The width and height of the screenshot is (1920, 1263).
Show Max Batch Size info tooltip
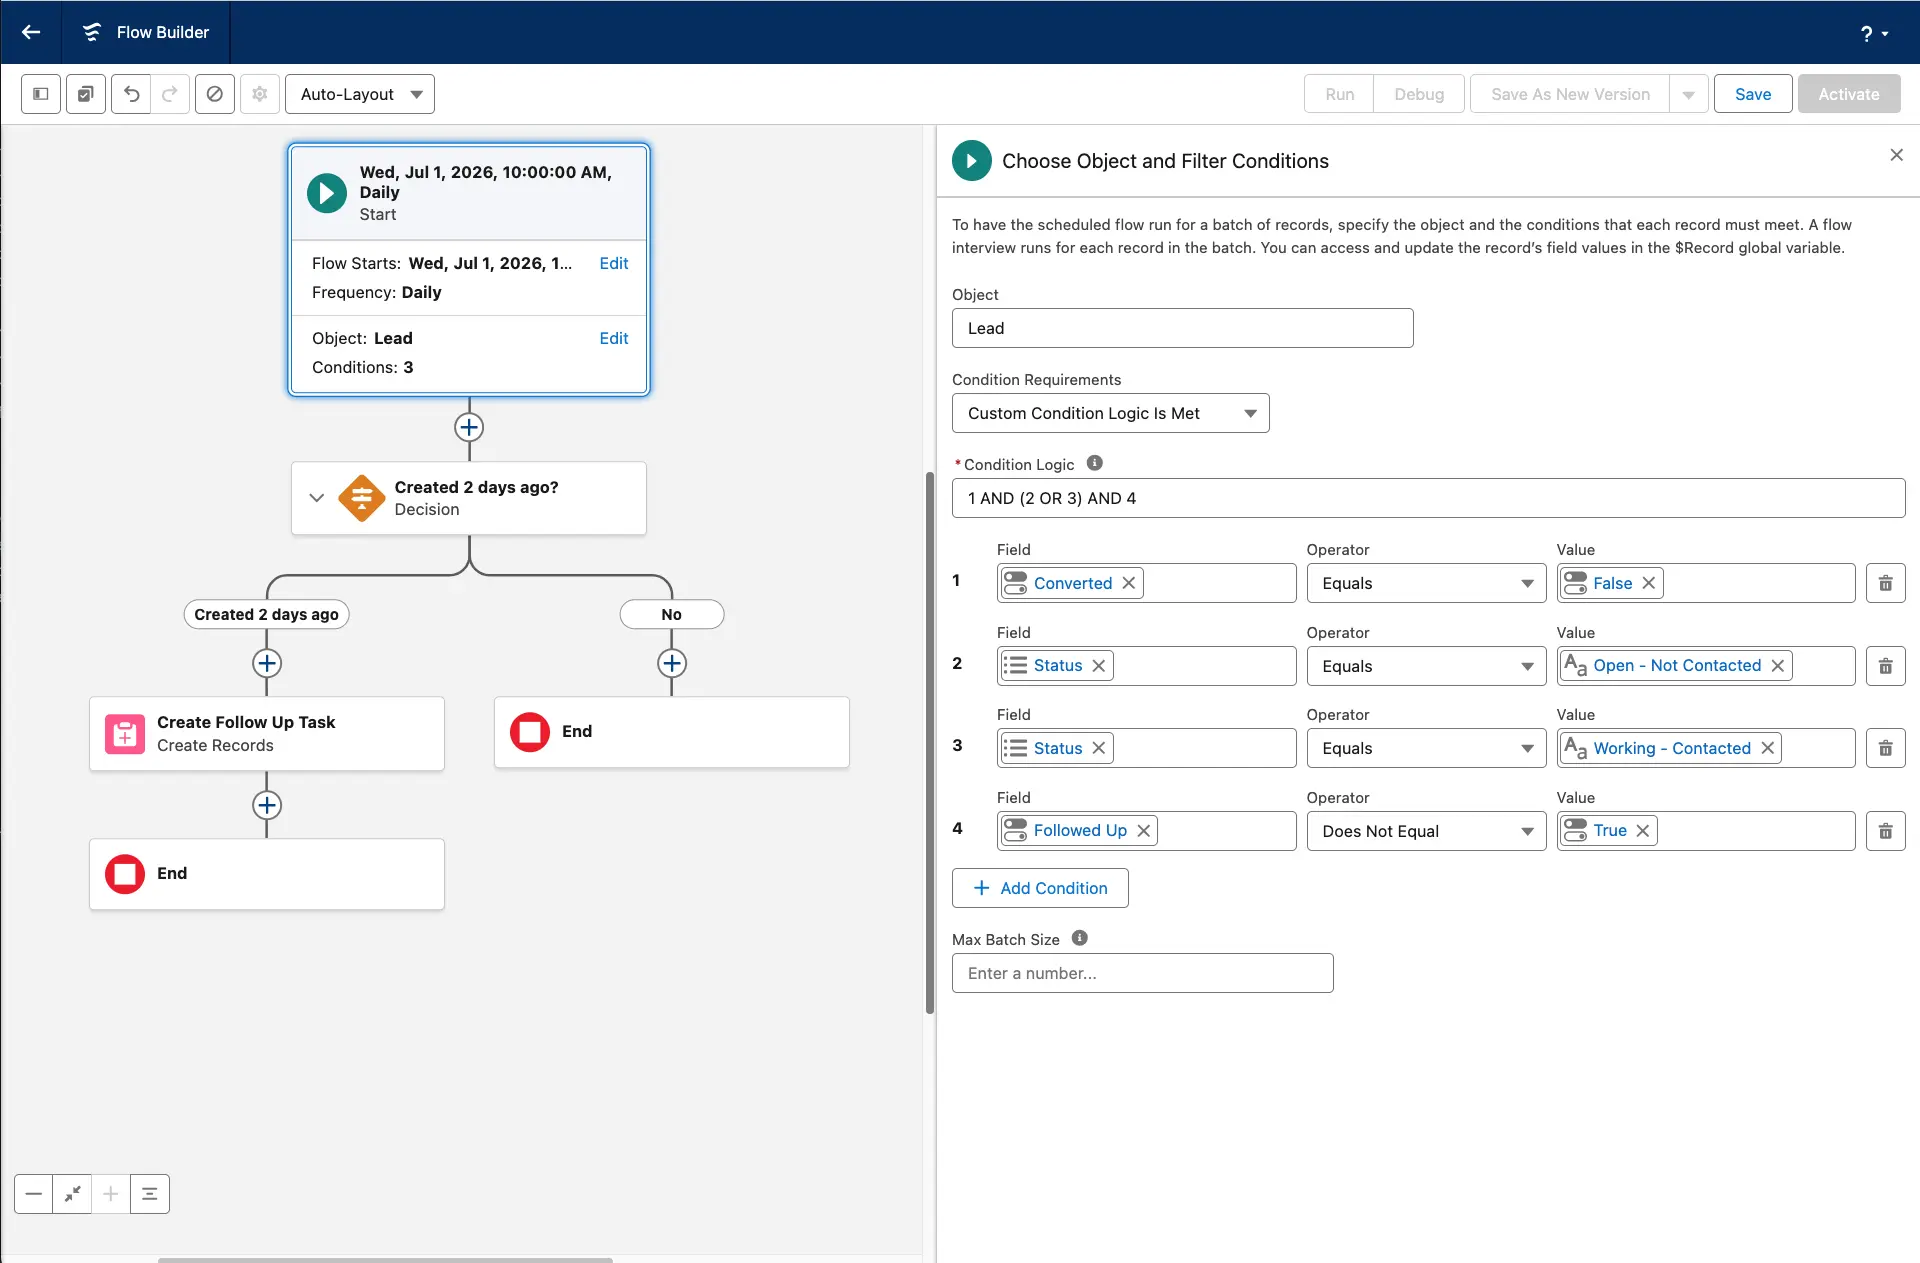(1080, 938)
